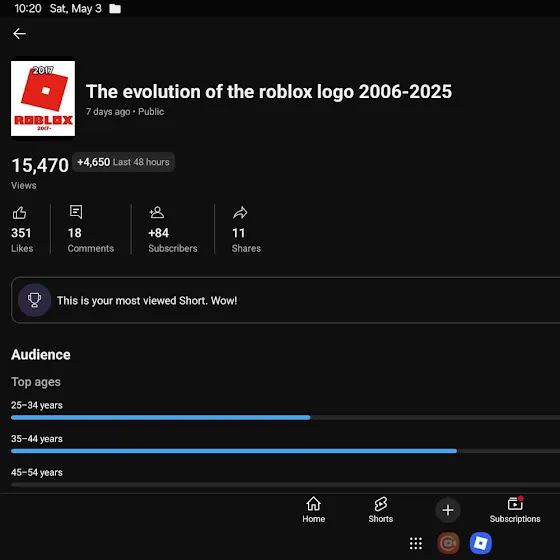Image resolution: width=560 pixels, height=560 pixels.
Task: Tap the 25–34 years audience bar
Action: (285, 417)
